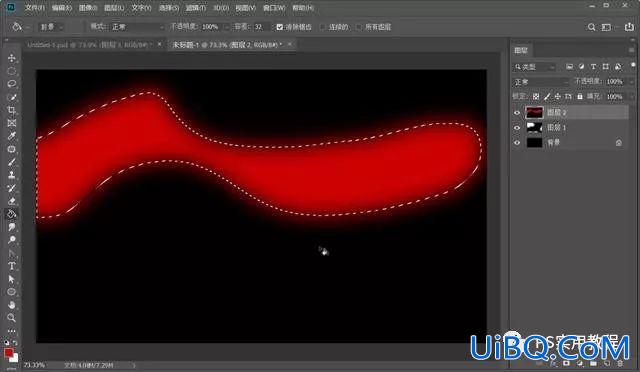Click the red foreground color swatch
640x372 pixels.
coord(8,352)
